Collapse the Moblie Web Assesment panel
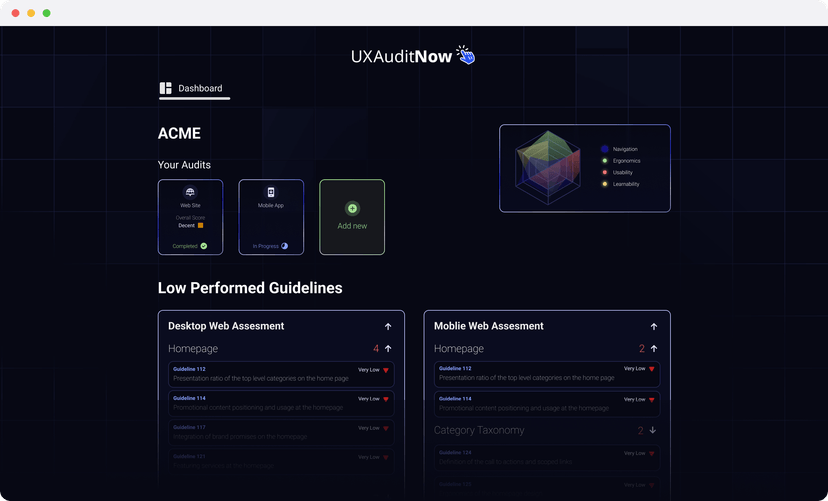Screen dimensions: 828x501 654,326
